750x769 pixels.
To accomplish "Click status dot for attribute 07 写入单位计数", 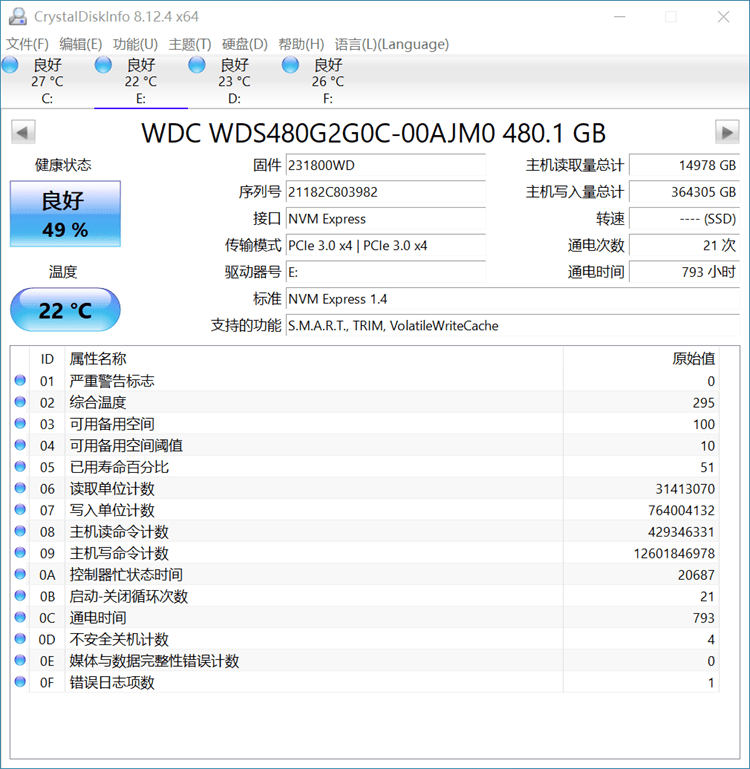I will point(20,510).
